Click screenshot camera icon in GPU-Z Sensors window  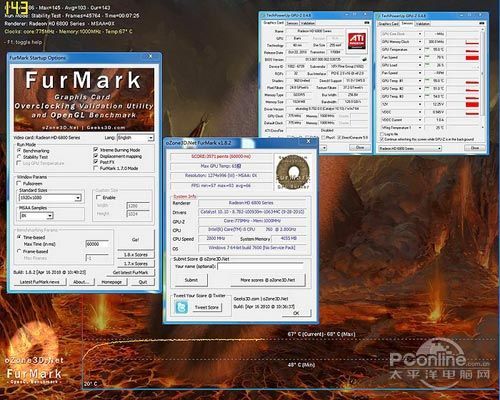point(482,23)
